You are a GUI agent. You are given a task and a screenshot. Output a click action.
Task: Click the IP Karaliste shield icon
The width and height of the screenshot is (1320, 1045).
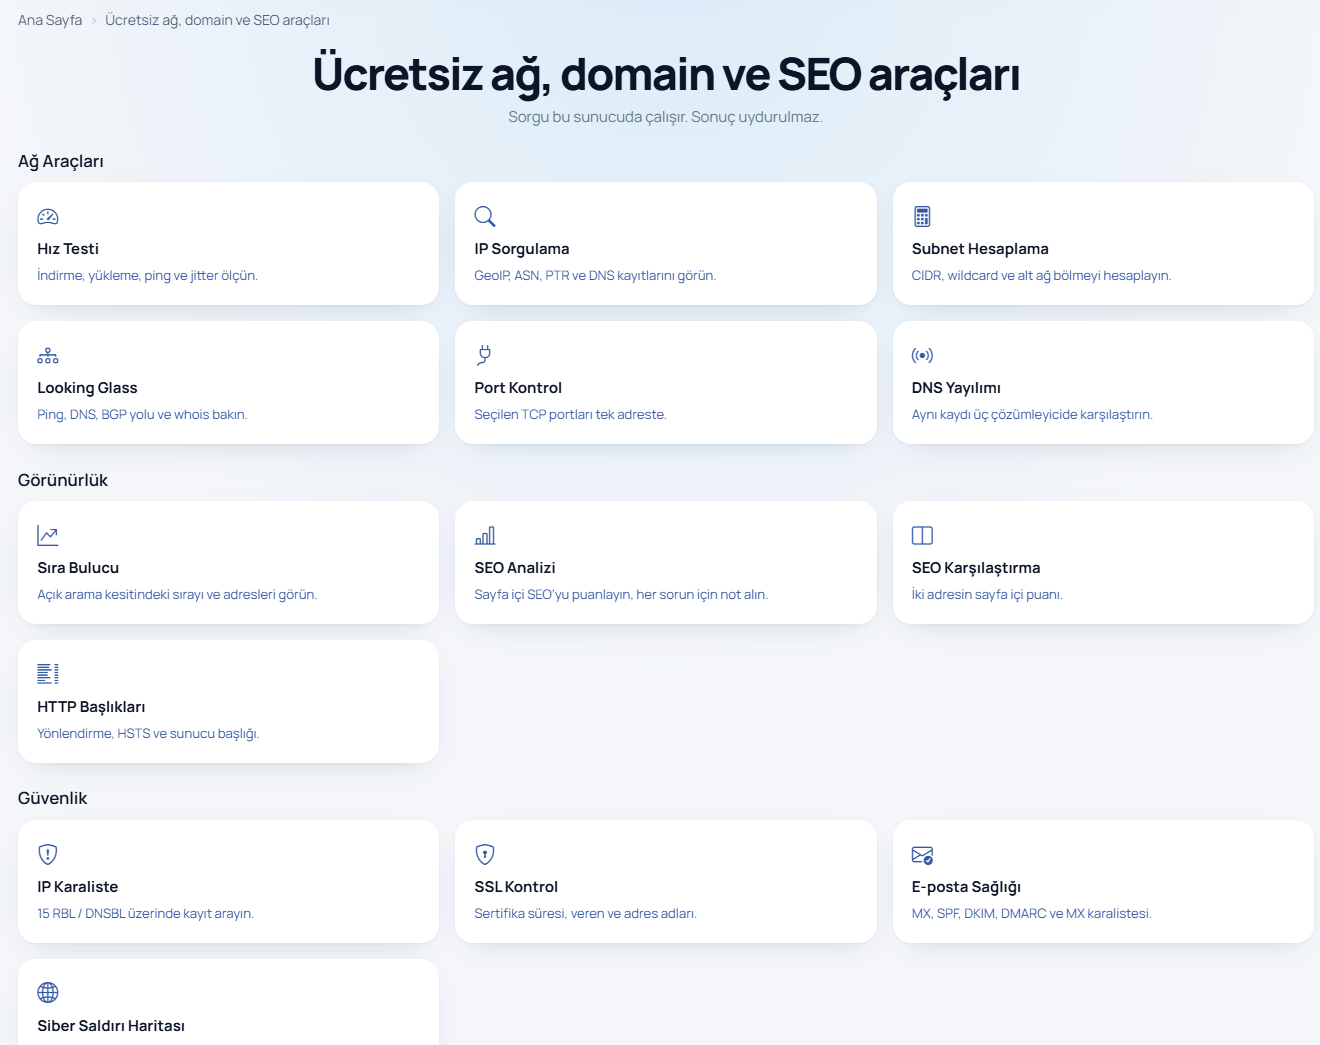(x=48, y=854)
